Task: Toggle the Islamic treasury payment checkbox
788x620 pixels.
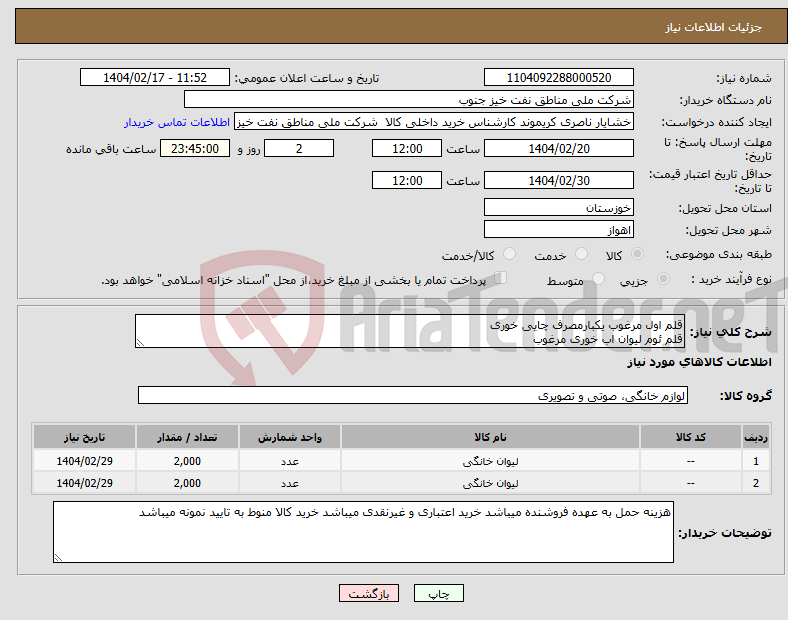Action: tap(501, 278)
